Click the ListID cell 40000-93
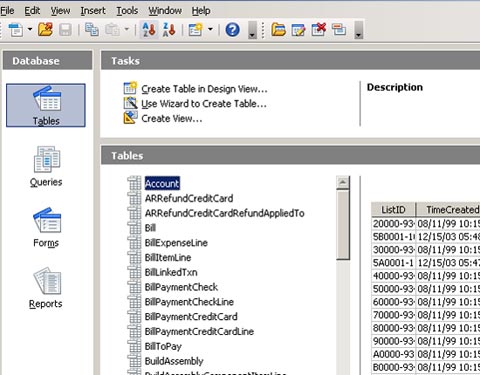Image resolution: width=480 pixels, height=375 pixels. pos(393,276)
